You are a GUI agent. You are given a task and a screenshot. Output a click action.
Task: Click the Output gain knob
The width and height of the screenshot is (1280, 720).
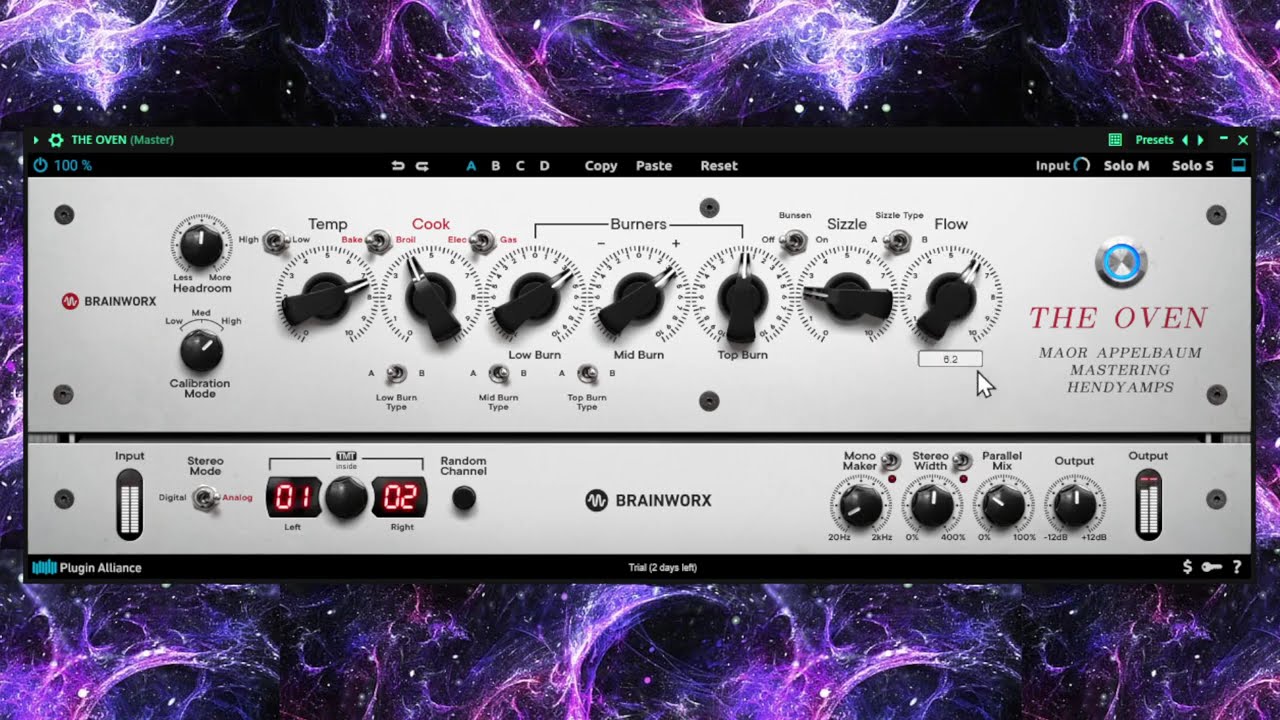[x=1075, y=506]
